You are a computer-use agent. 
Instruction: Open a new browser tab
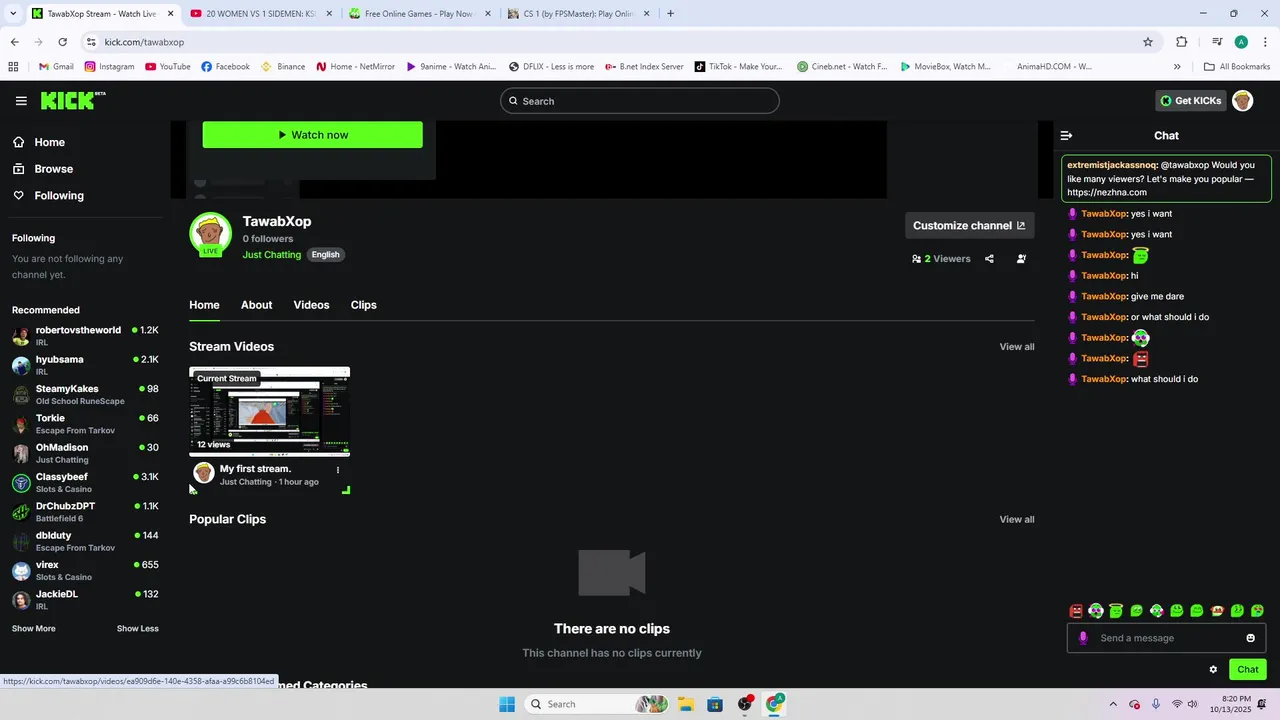670,14
